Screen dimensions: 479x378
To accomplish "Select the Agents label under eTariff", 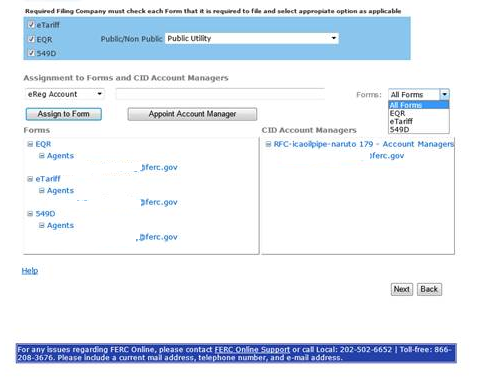I will coord(60,191).
